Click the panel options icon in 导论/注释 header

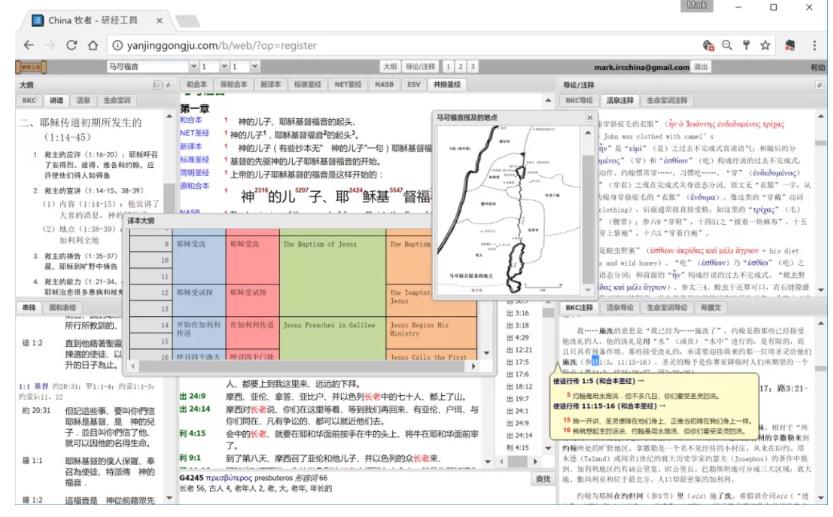(x=819, y=86)
